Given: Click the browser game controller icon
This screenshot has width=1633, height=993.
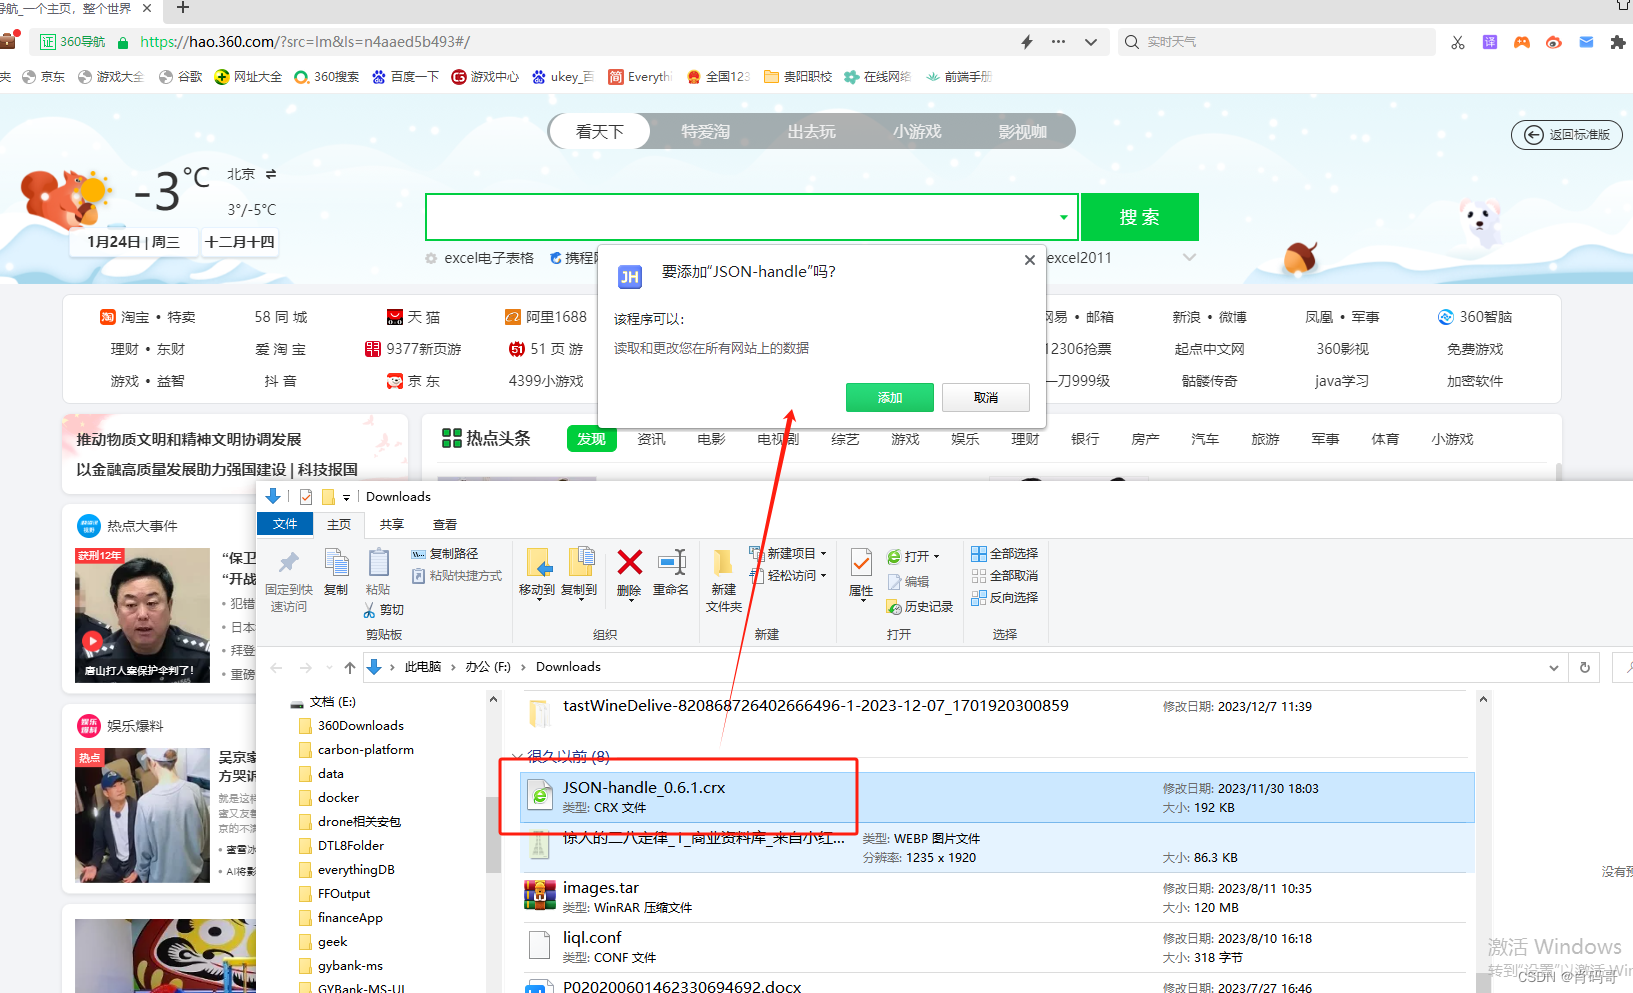Looking at the screenshot, I should [1522, 42].
